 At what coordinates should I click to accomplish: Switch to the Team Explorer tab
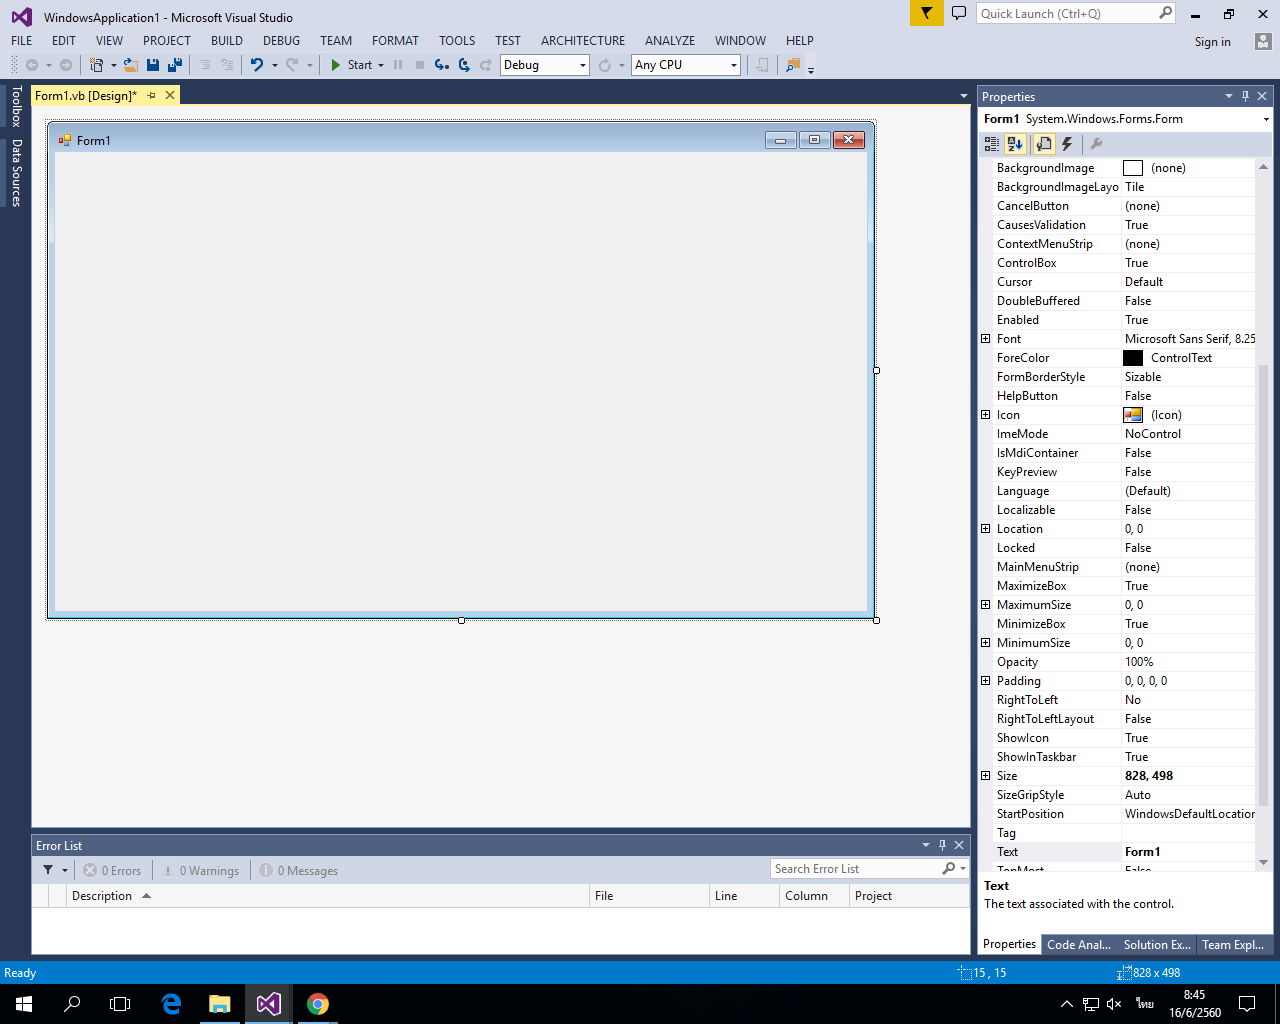point(1233,945)
